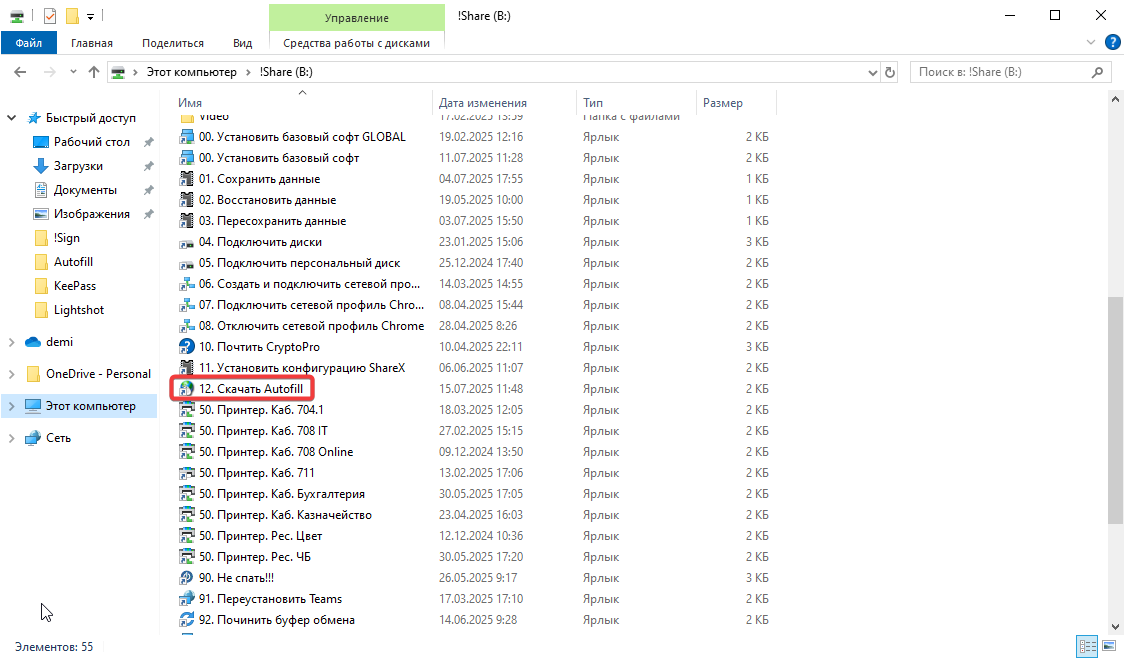Expand the Сеть tree node
The image size is (1125, 659).
(12, 438)
